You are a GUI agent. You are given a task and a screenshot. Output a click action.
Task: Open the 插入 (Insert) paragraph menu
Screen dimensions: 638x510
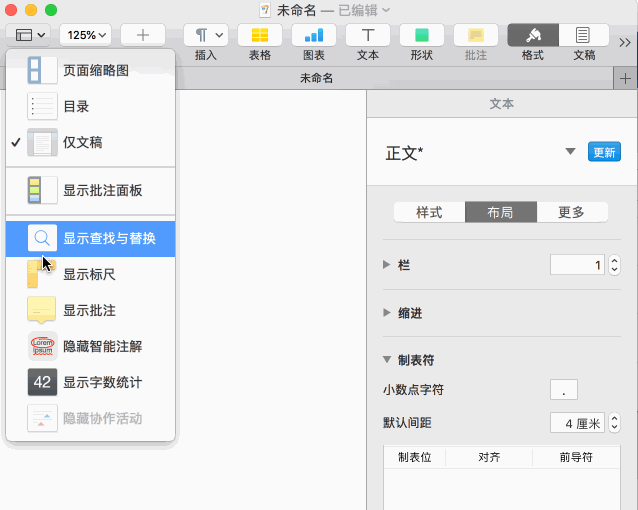click(x=206, y=35)
